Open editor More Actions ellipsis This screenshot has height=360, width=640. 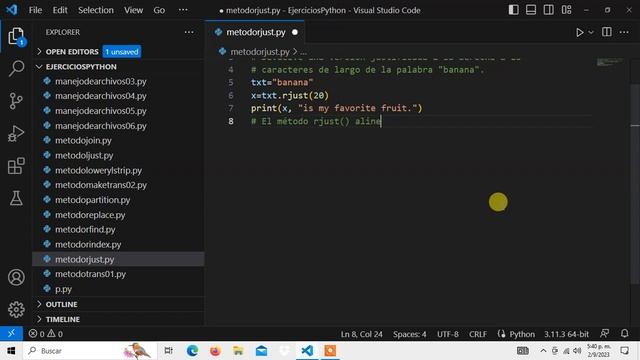(x=624, y=32)
